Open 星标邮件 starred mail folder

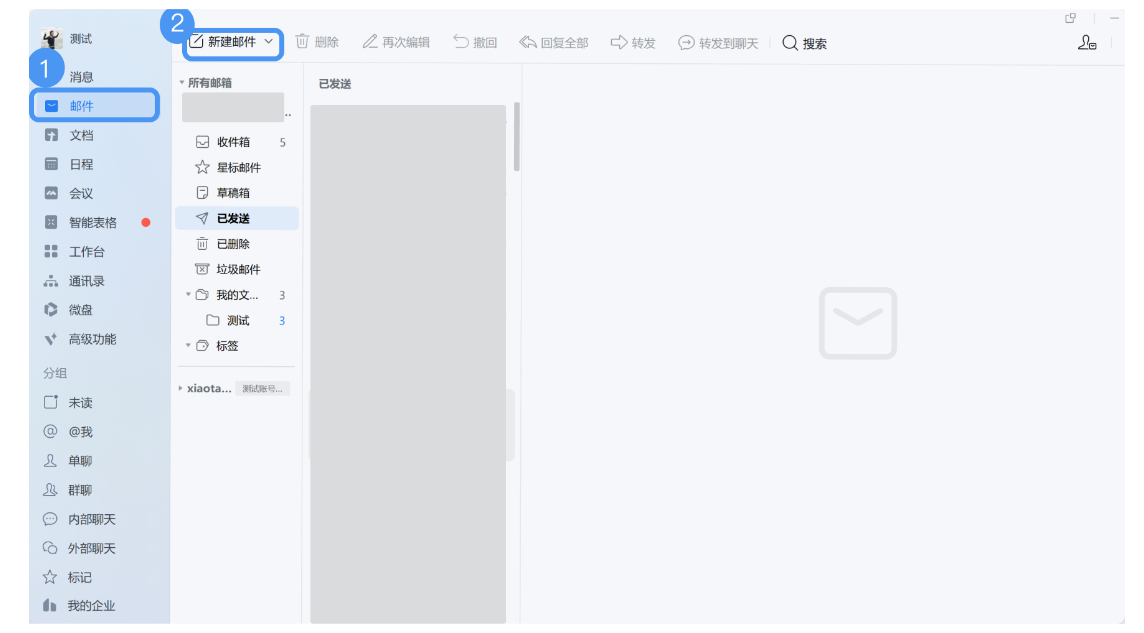pos(239,166)
